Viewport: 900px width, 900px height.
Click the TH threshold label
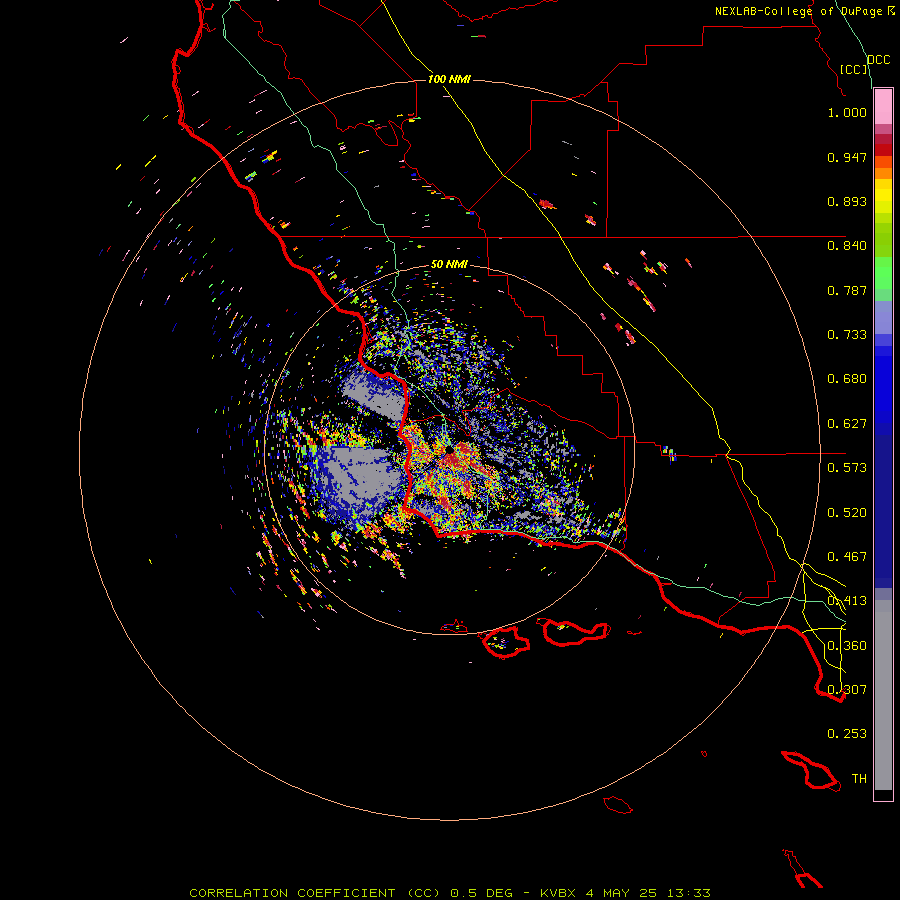pyautogui.click(x=859, y=779)
